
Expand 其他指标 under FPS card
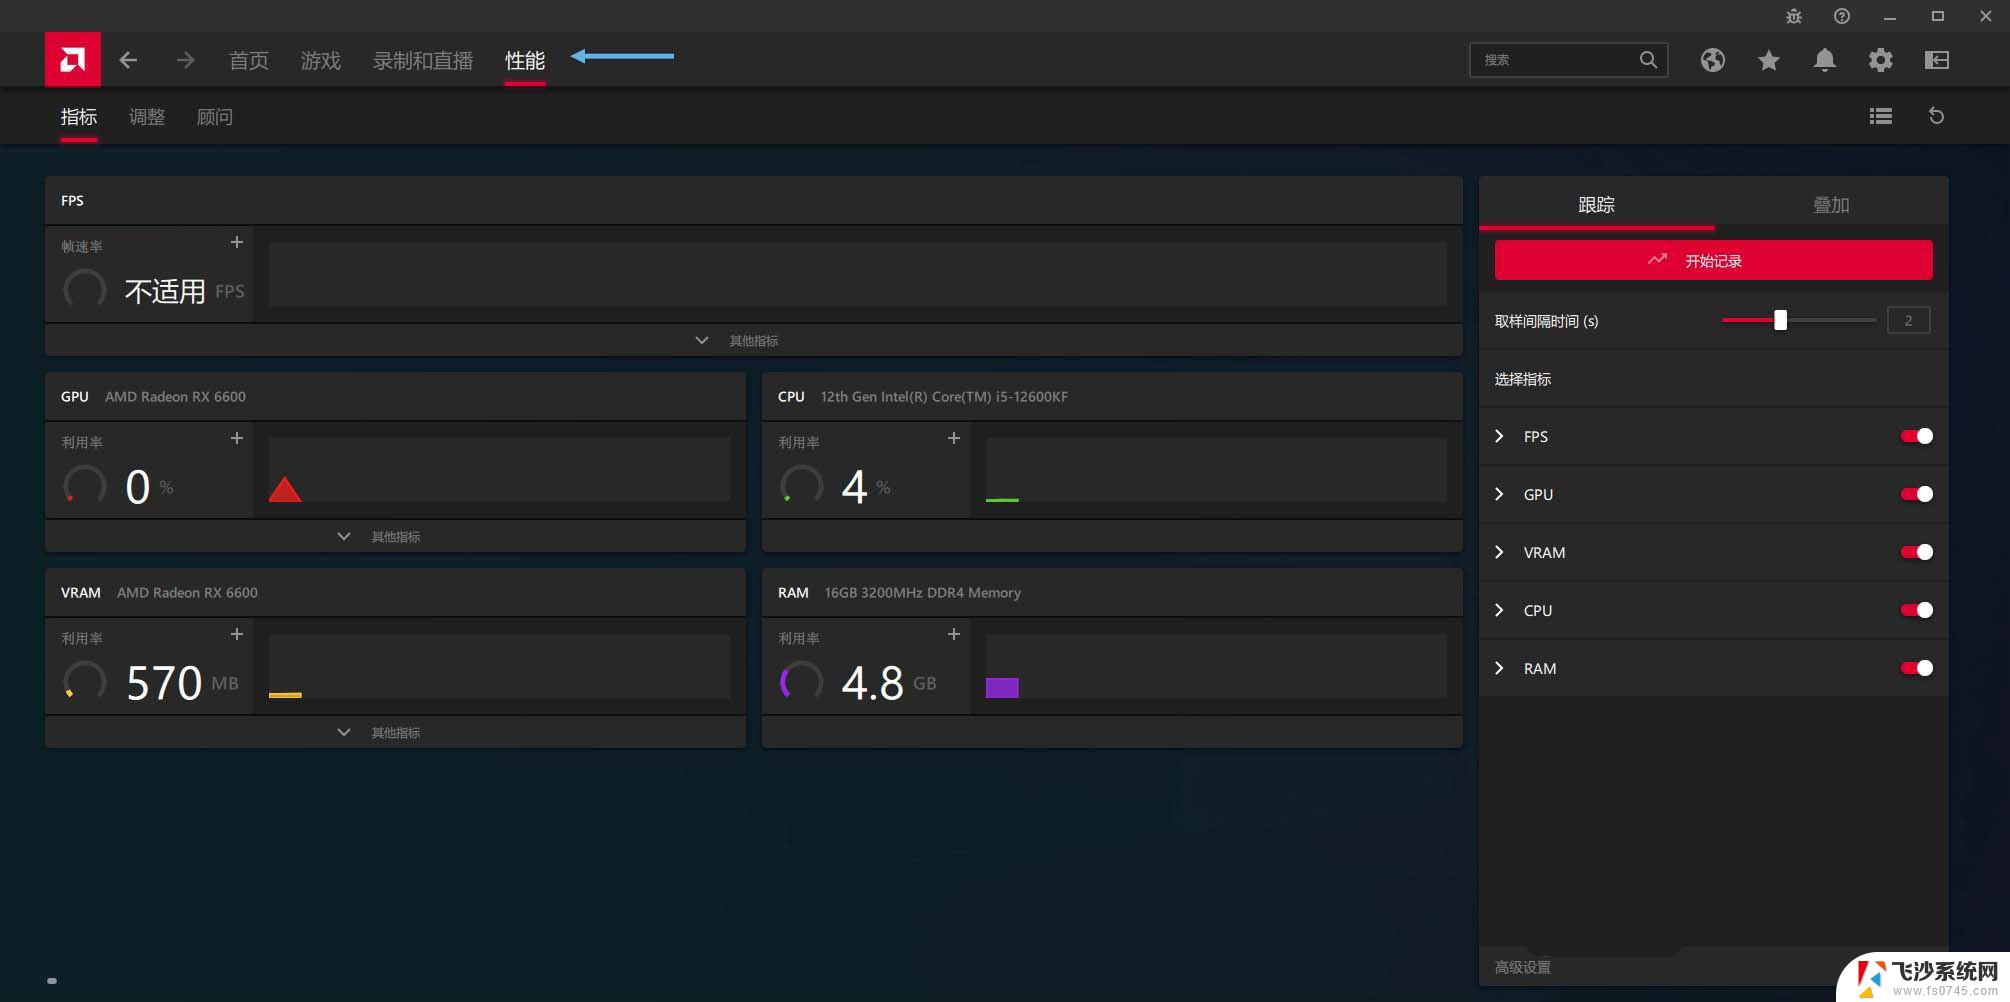(x=753, y=340)
